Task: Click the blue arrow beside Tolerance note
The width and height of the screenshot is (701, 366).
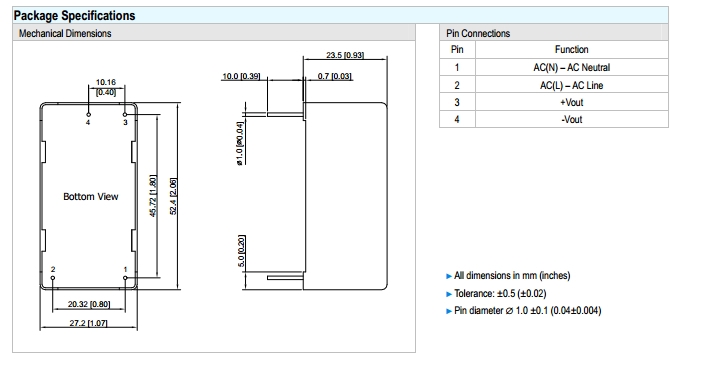Action: tap(449, 294)
